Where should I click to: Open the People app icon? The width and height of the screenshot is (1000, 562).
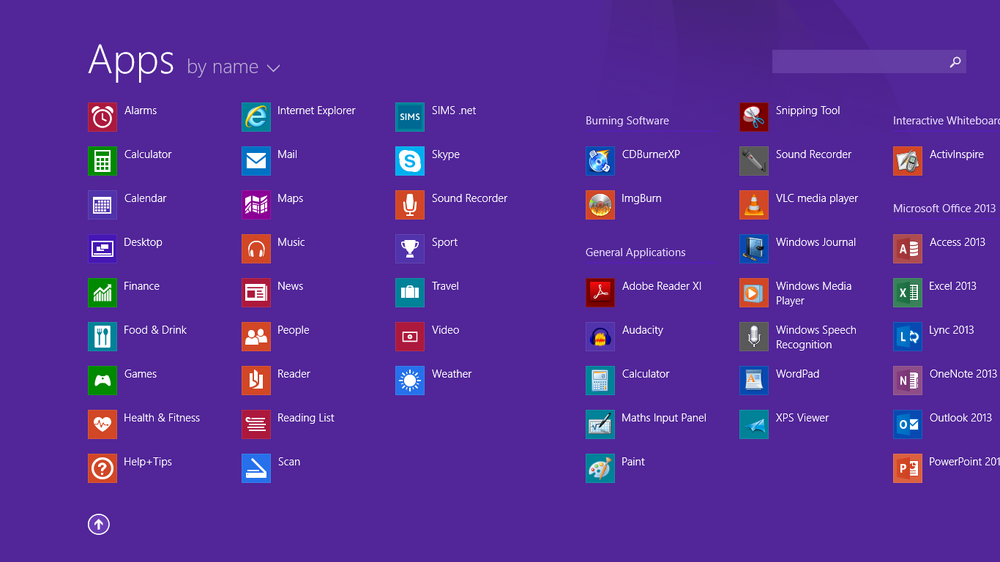click(256, 337)
